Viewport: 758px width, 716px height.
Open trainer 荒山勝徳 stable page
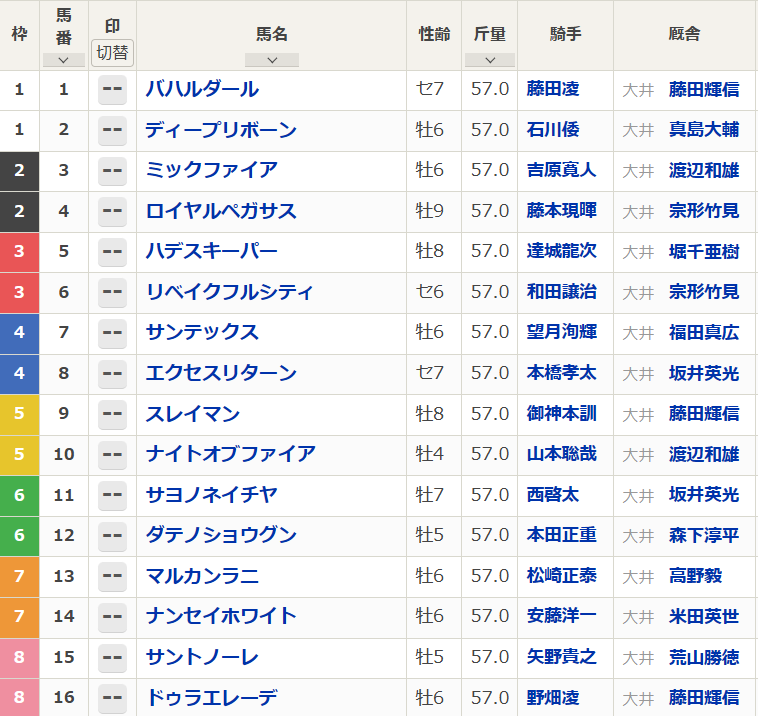[x=704, y=657]
